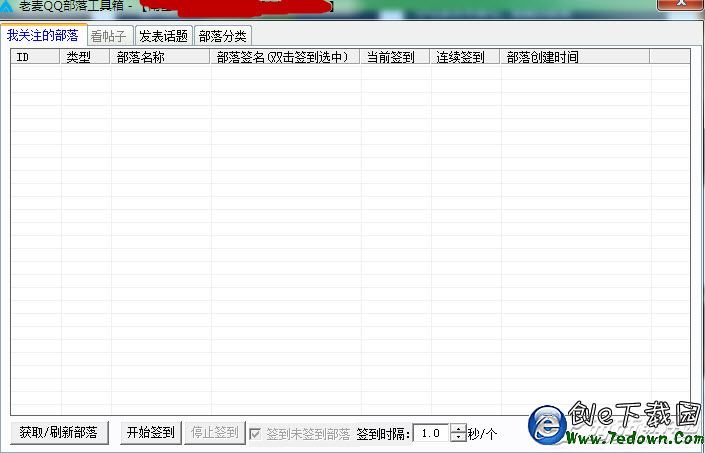The image size is (705, 453).
Task: Click the 获取/刷新部落 button
Action: pos(59,433)
